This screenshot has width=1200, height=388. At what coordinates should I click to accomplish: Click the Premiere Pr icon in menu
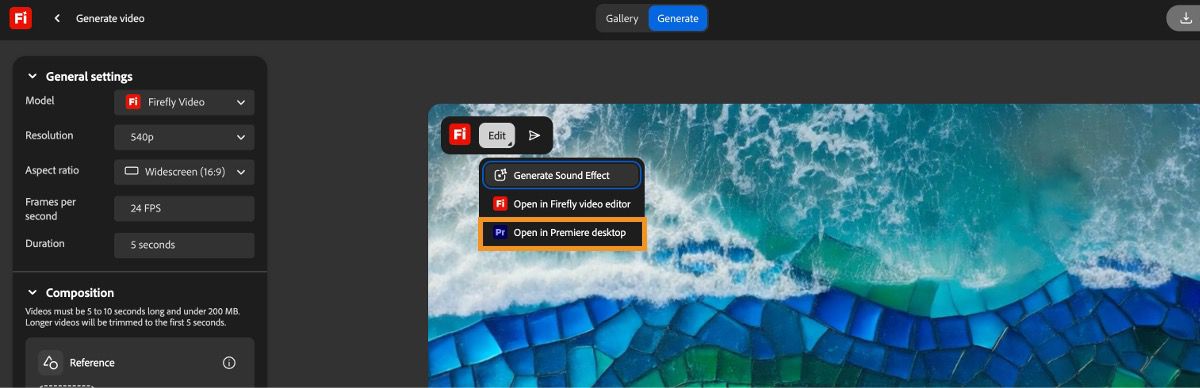500,233
